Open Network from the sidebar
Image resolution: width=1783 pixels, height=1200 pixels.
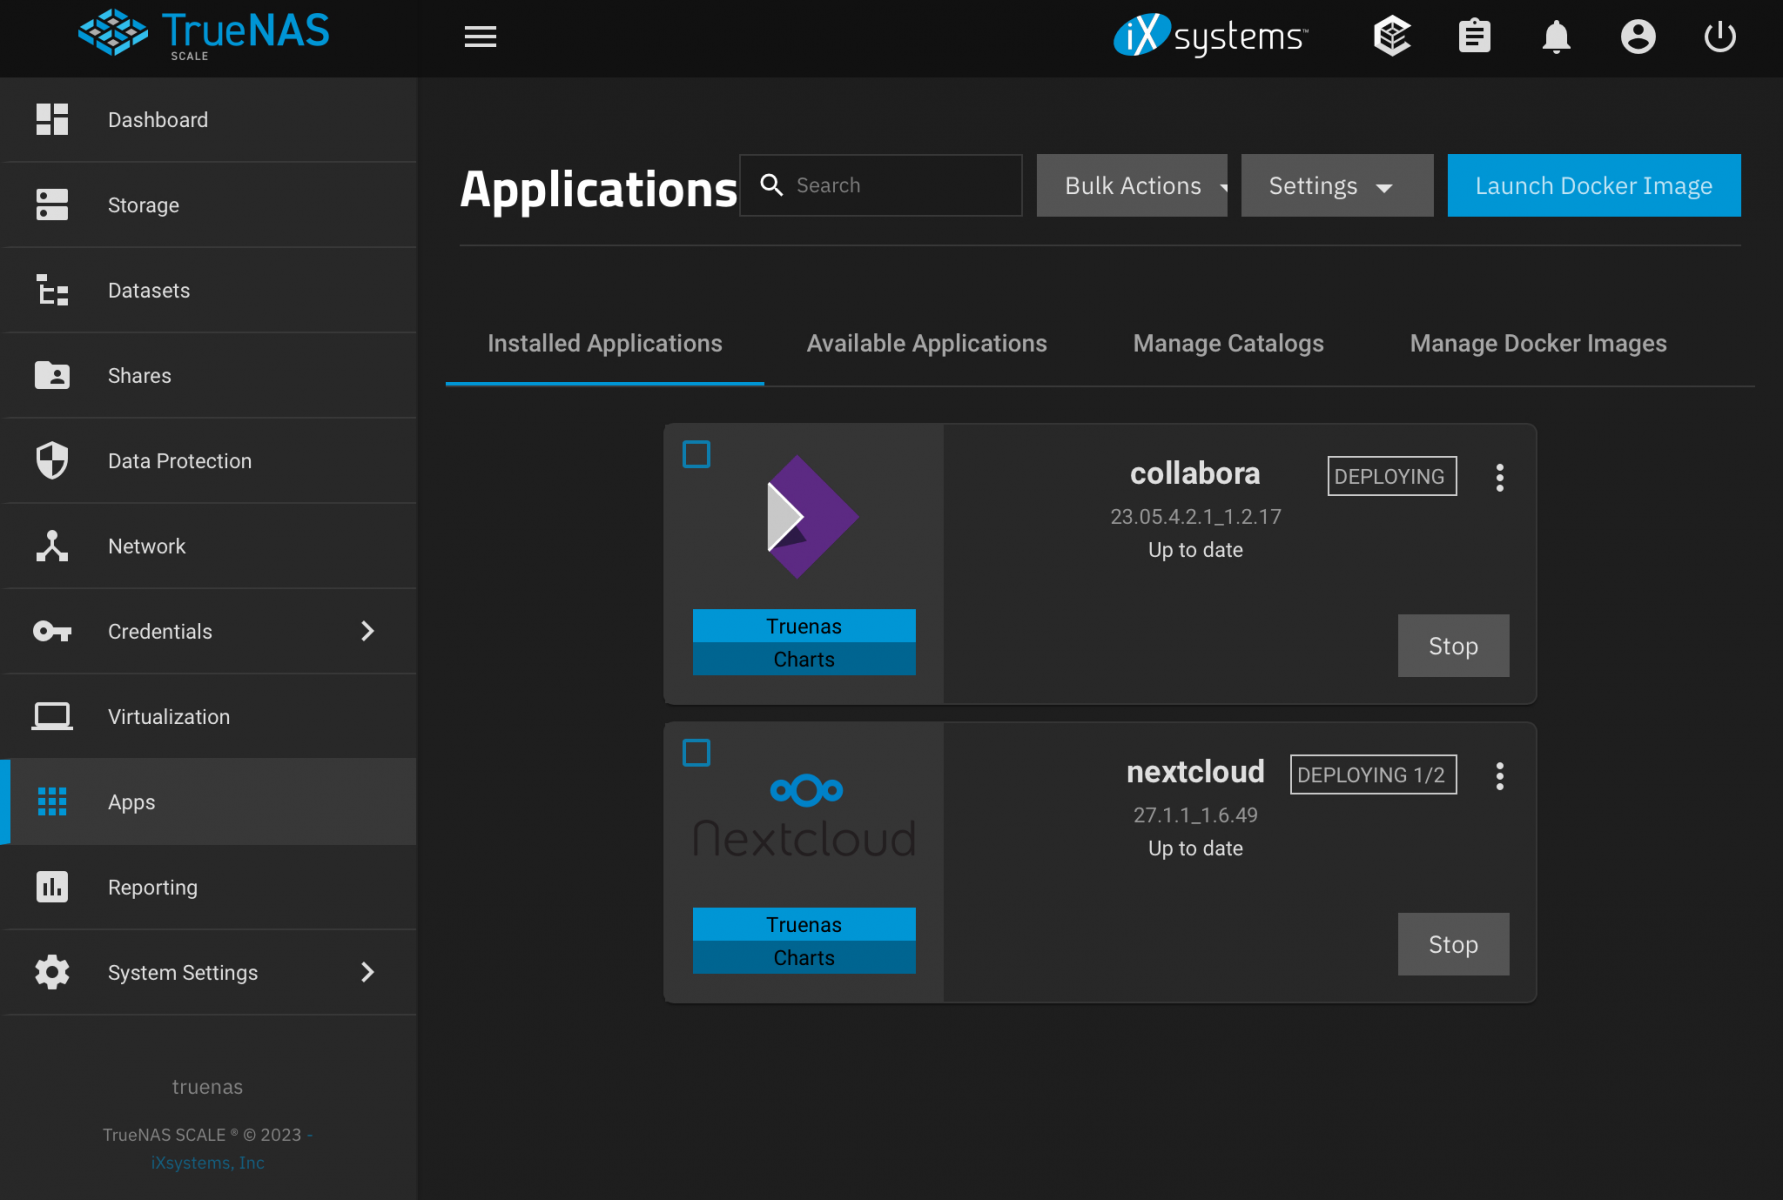point(209,546)
